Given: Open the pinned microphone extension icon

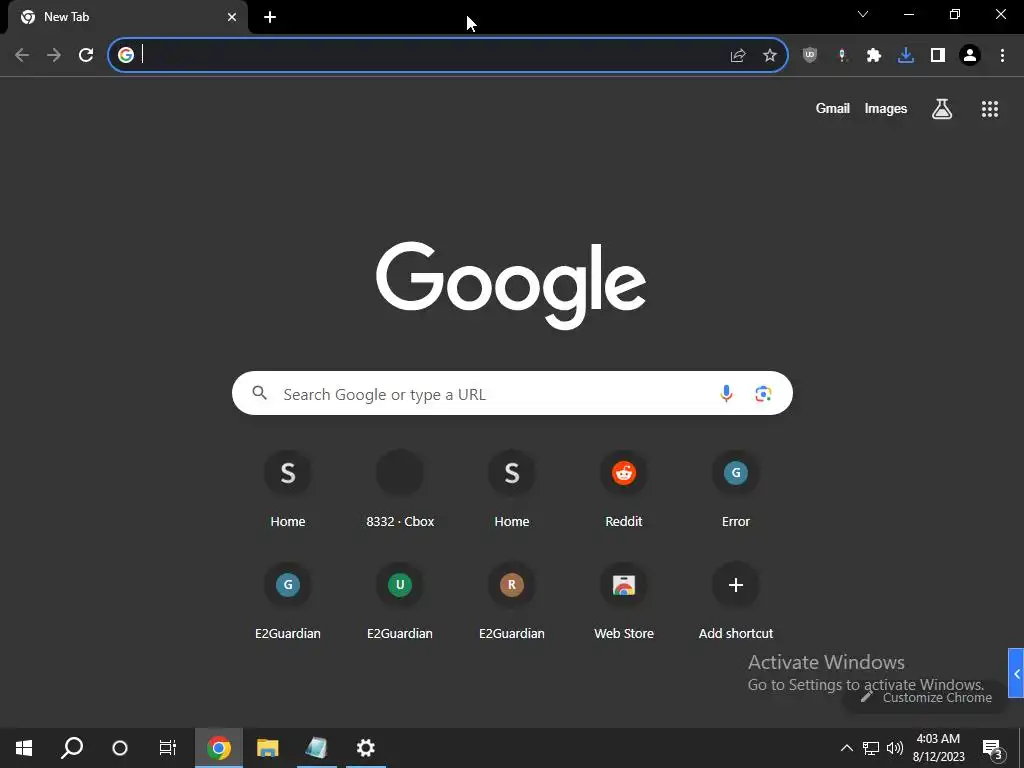Looking at the screenshot, I should pos(842,55).
